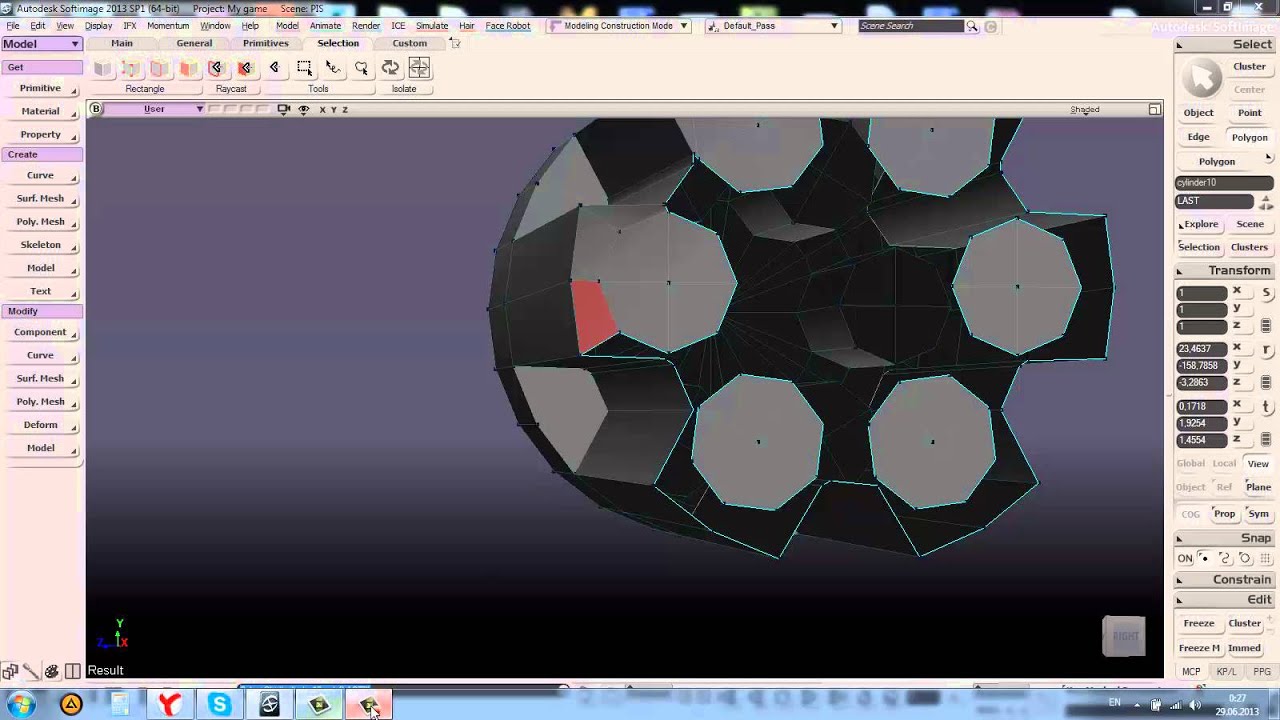
Task: Switch to the KP/L panel tab
Action: click(x=1226, y=672)
